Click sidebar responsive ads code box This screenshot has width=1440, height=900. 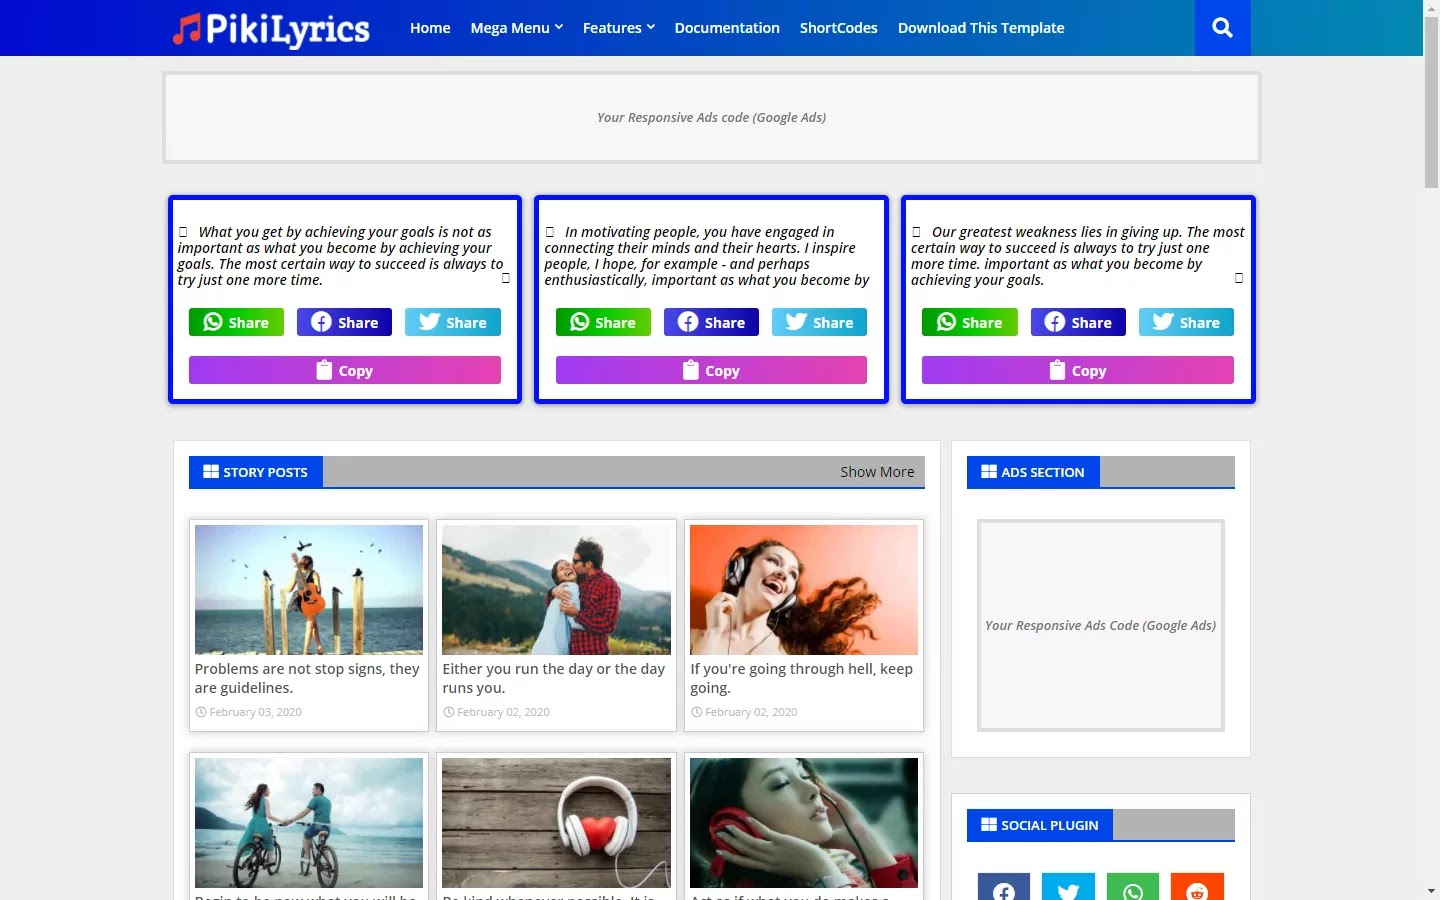[x=1101, y=625]
